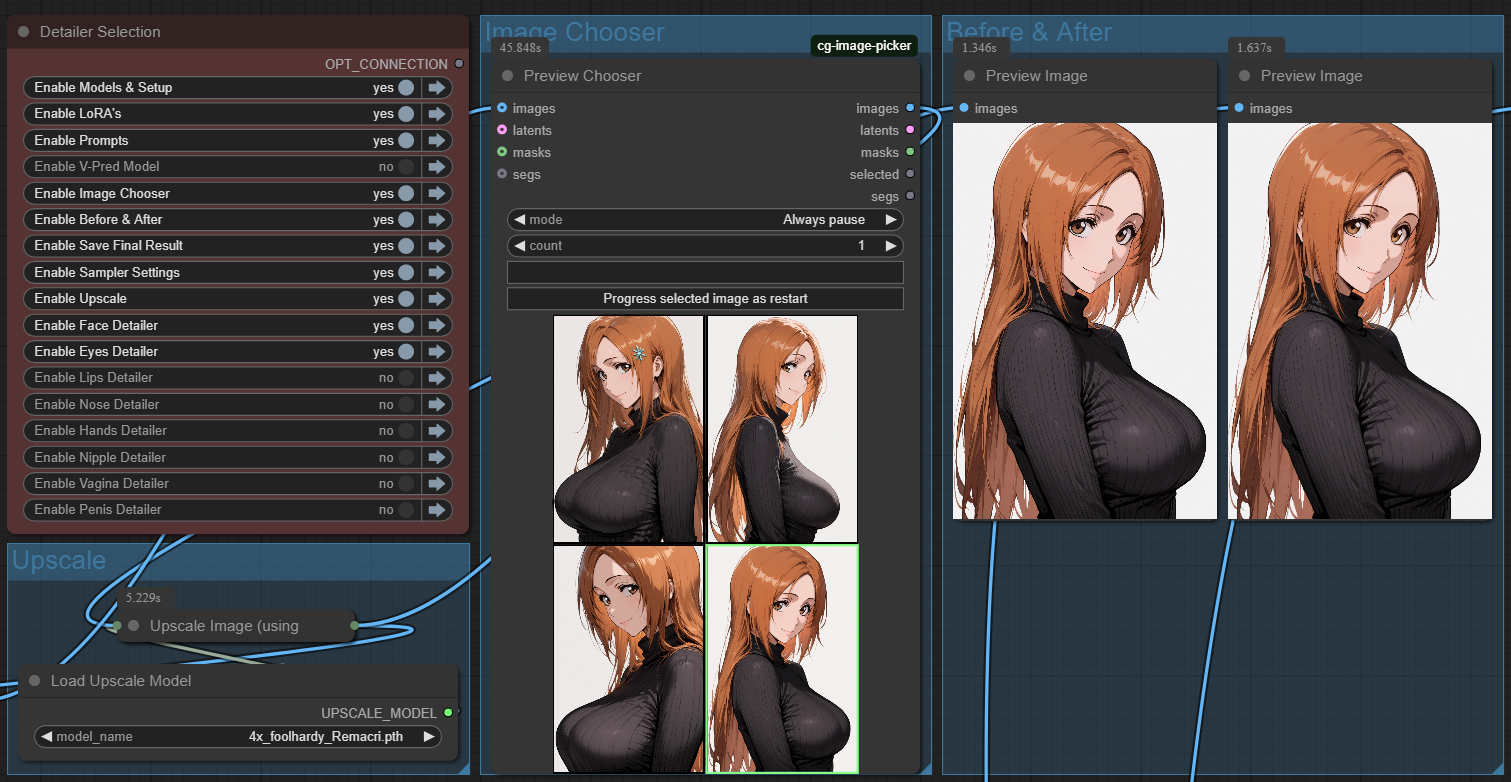Toggle Enable Image Chooser switch
This screenshot has width=1511, height=782.
point(406,194)
